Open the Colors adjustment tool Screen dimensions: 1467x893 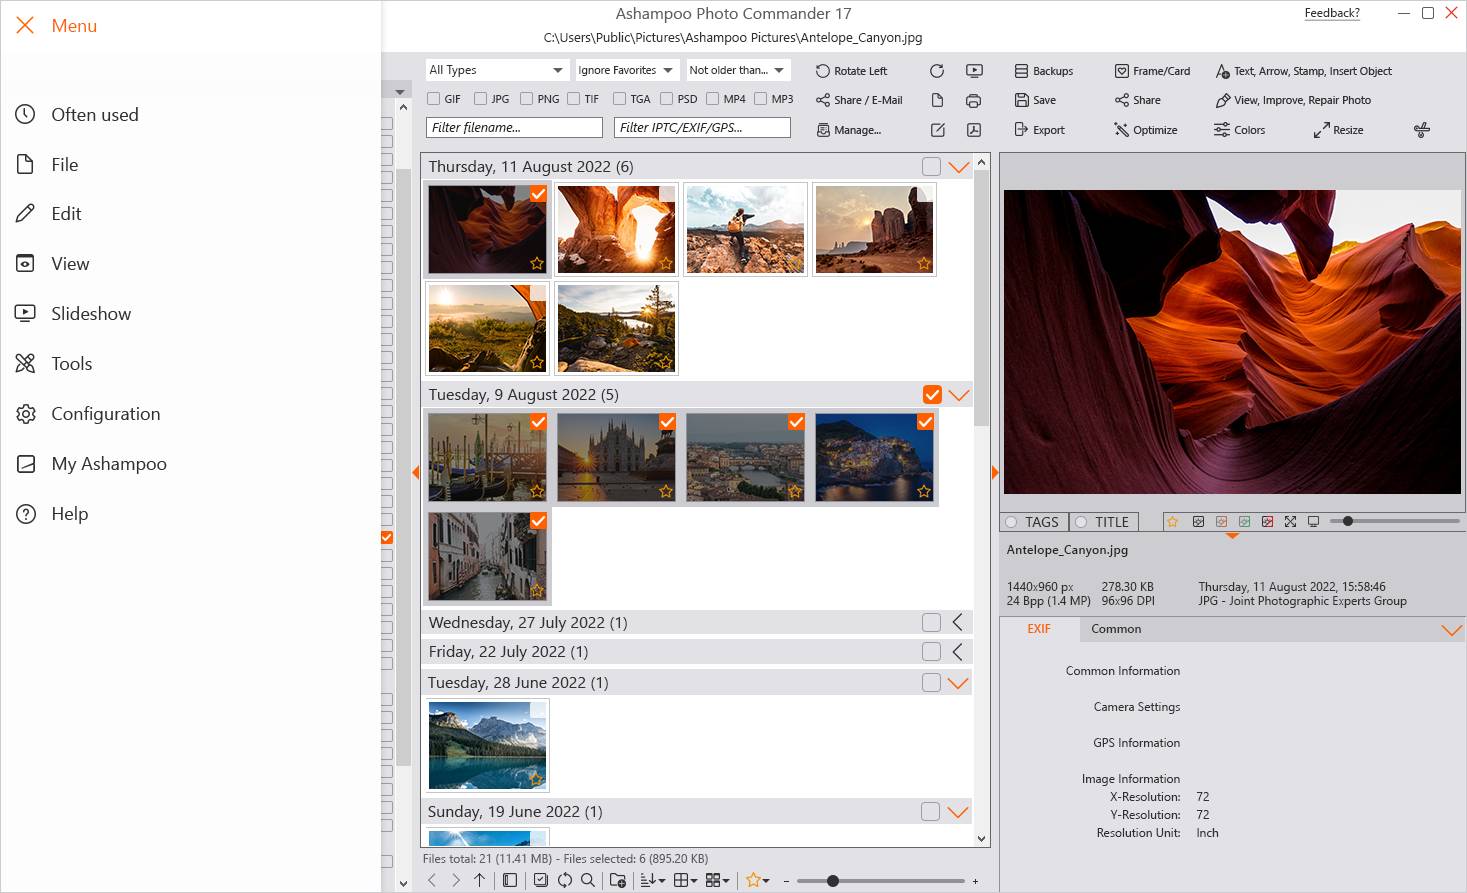point(1240,129)
